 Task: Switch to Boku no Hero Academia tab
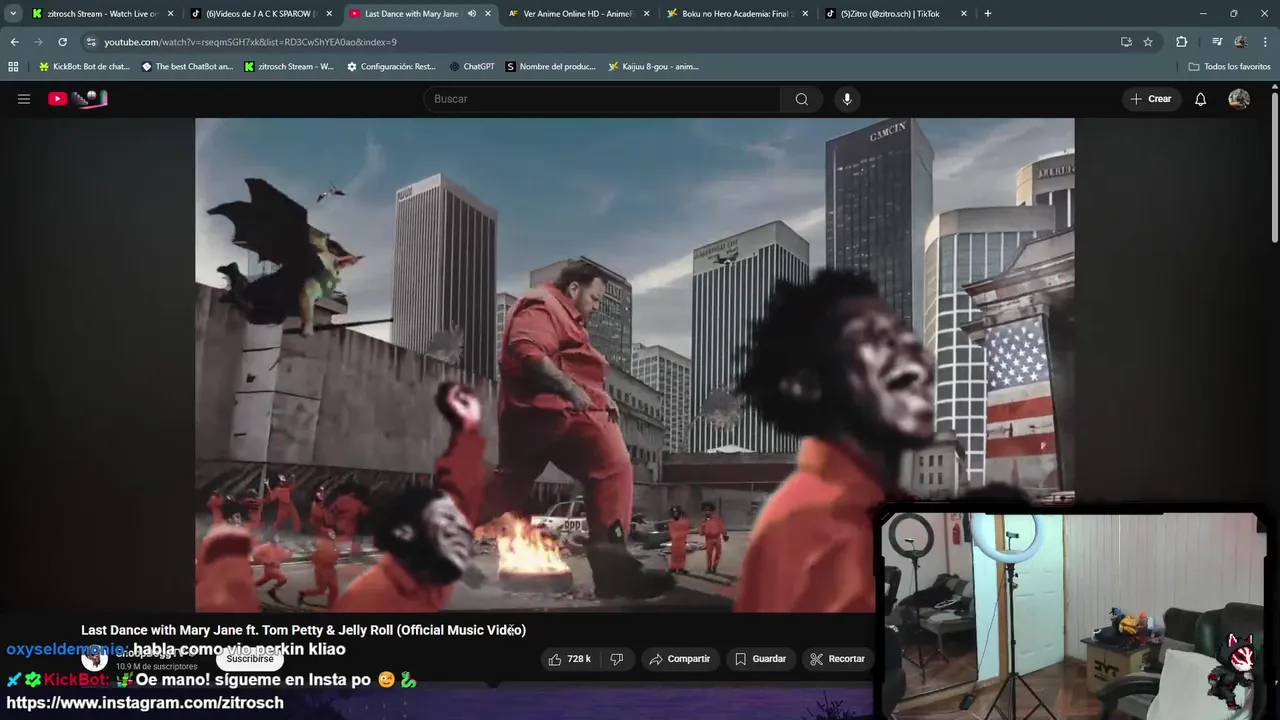[x=737, y=14]
